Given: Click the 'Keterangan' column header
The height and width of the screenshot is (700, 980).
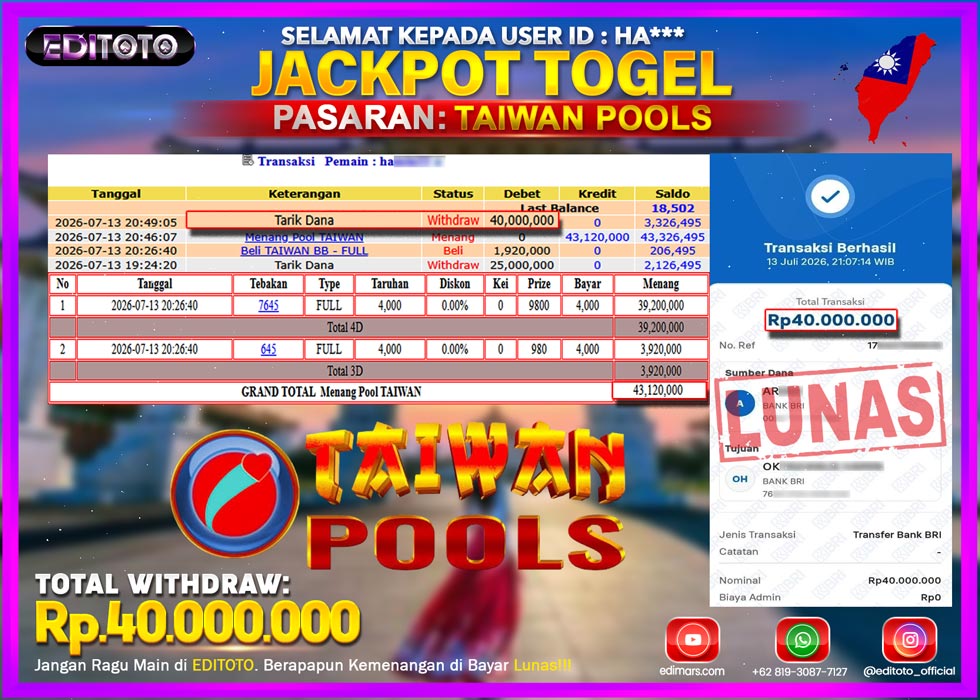Looking at the screenshot, I should (x=304, y=194).
